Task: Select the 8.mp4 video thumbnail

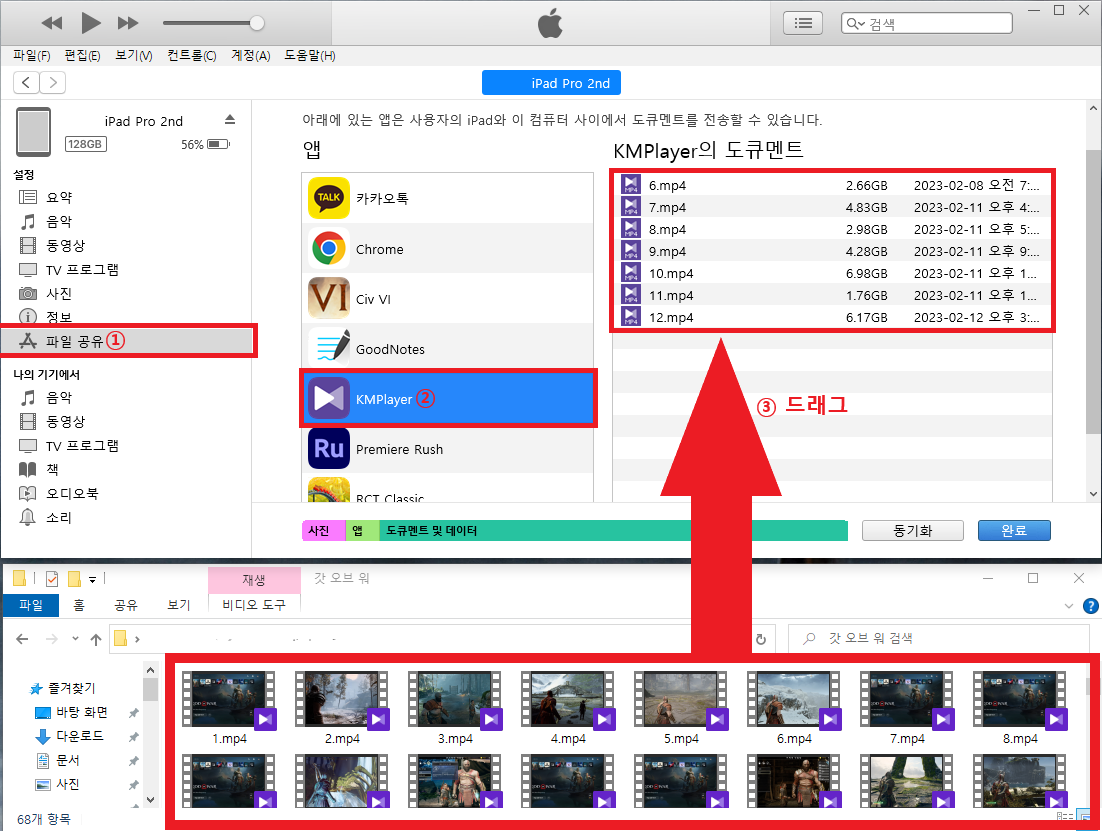Action: [1020, 701]
